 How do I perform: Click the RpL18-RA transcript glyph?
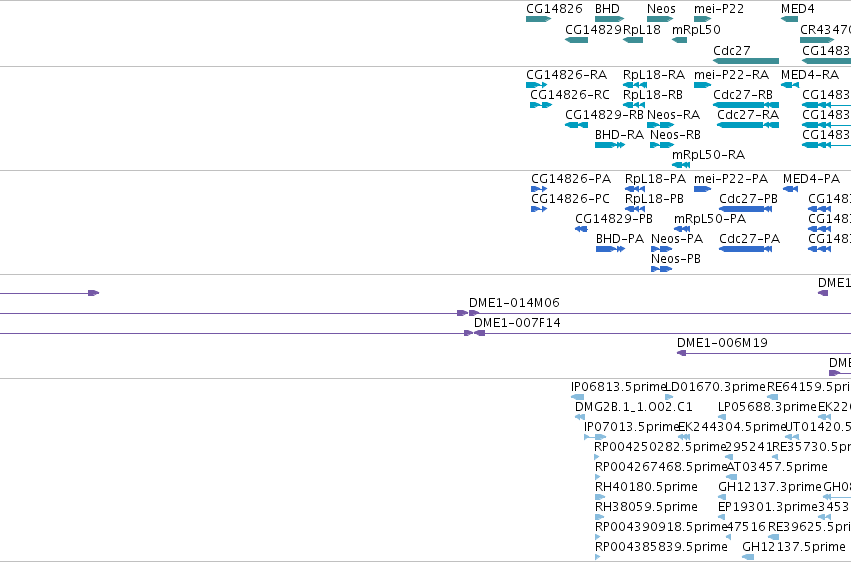pos(634,85)
